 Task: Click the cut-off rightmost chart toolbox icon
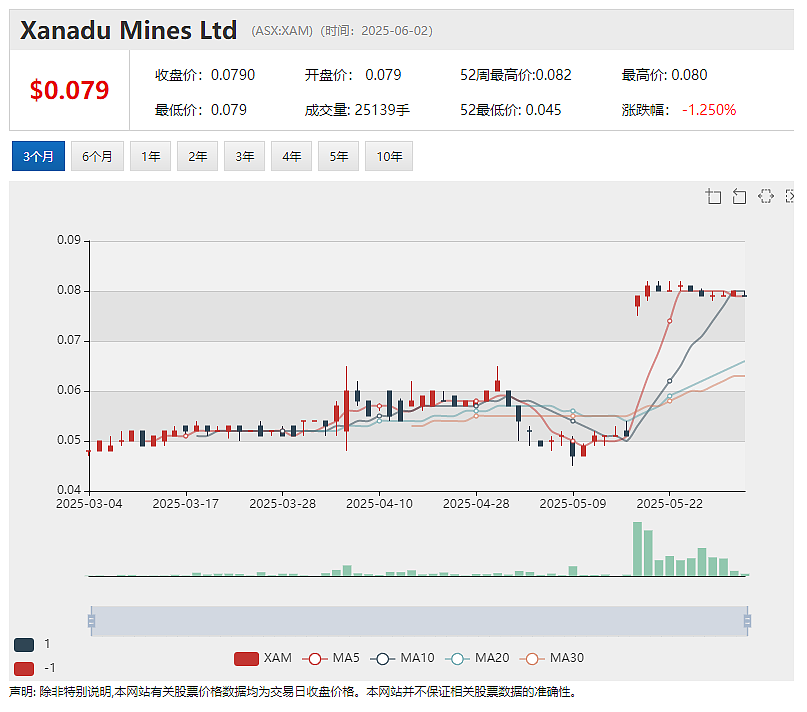(x=790, y=196)
